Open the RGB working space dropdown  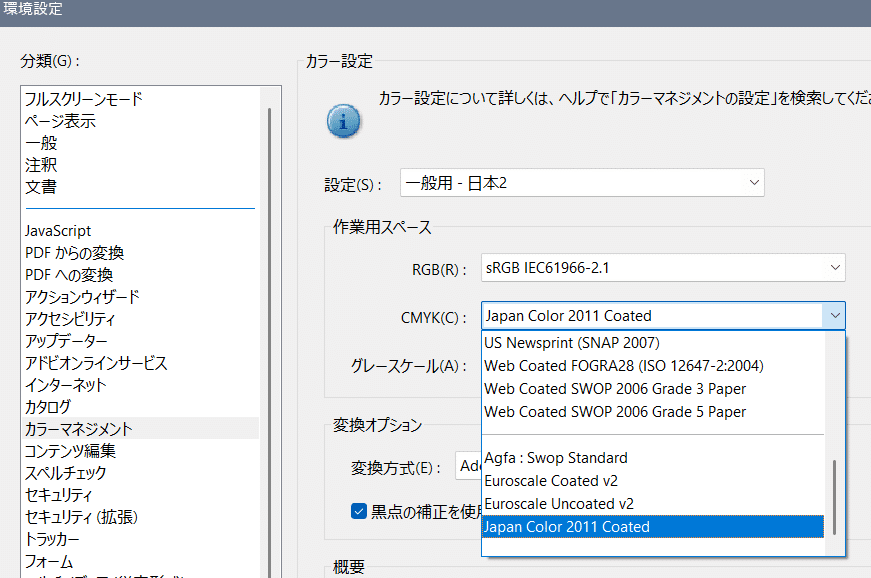pyautogui.click(x=663, y=268)
